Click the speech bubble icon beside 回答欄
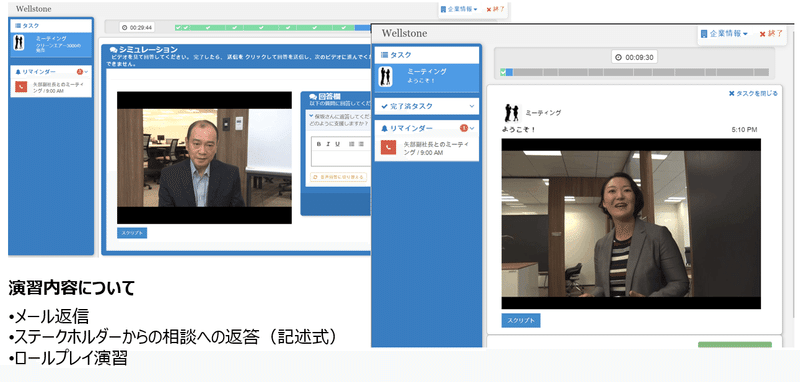 tap(313, 96)
